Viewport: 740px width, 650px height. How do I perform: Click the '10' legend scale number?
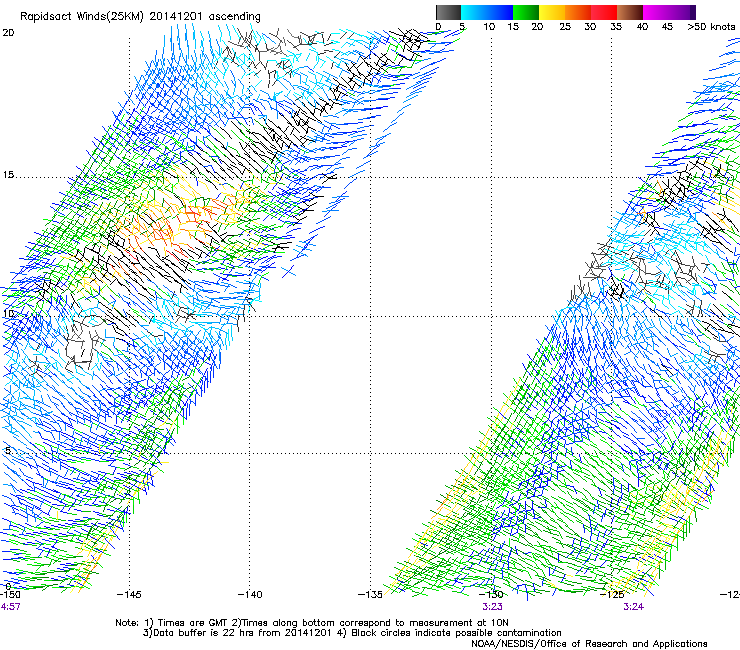(x=489, y=27)
